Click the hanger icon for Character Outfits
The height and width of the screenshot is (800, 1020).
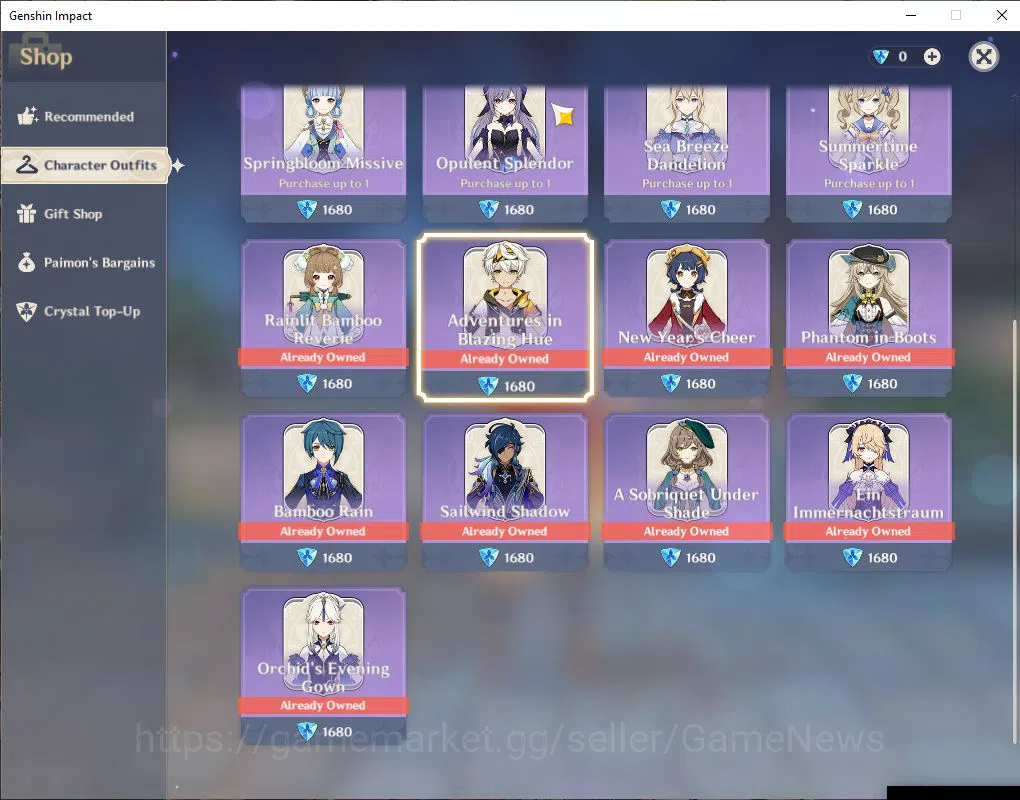[27, 165]
